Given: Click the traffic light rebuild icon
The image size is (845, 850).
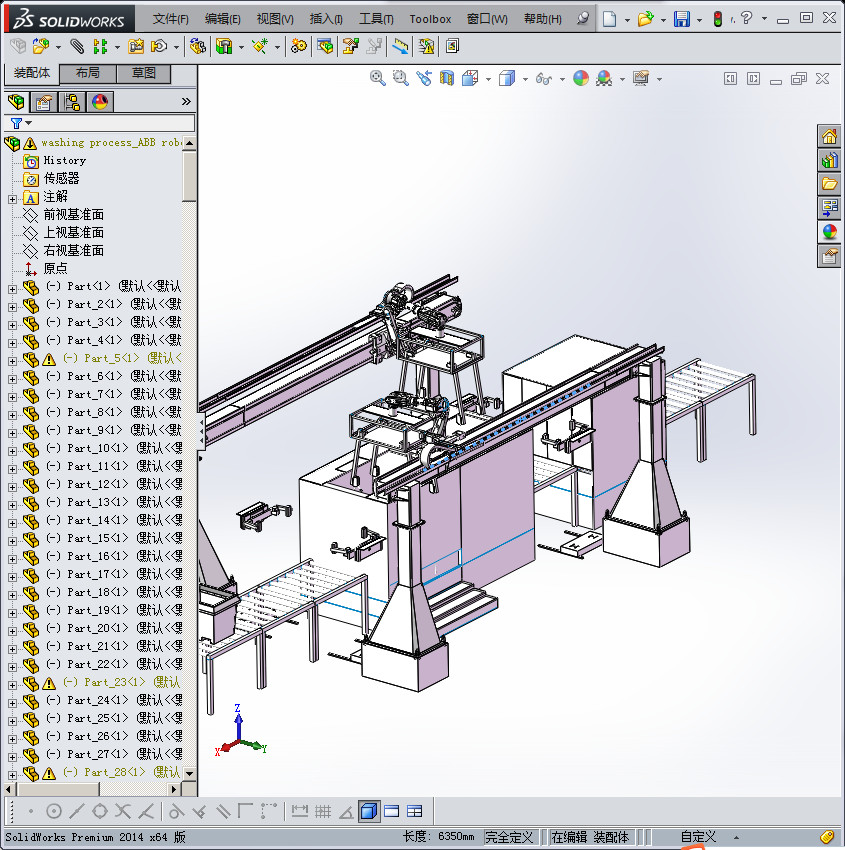Looking at the screenshot, I should coord(717,19).
